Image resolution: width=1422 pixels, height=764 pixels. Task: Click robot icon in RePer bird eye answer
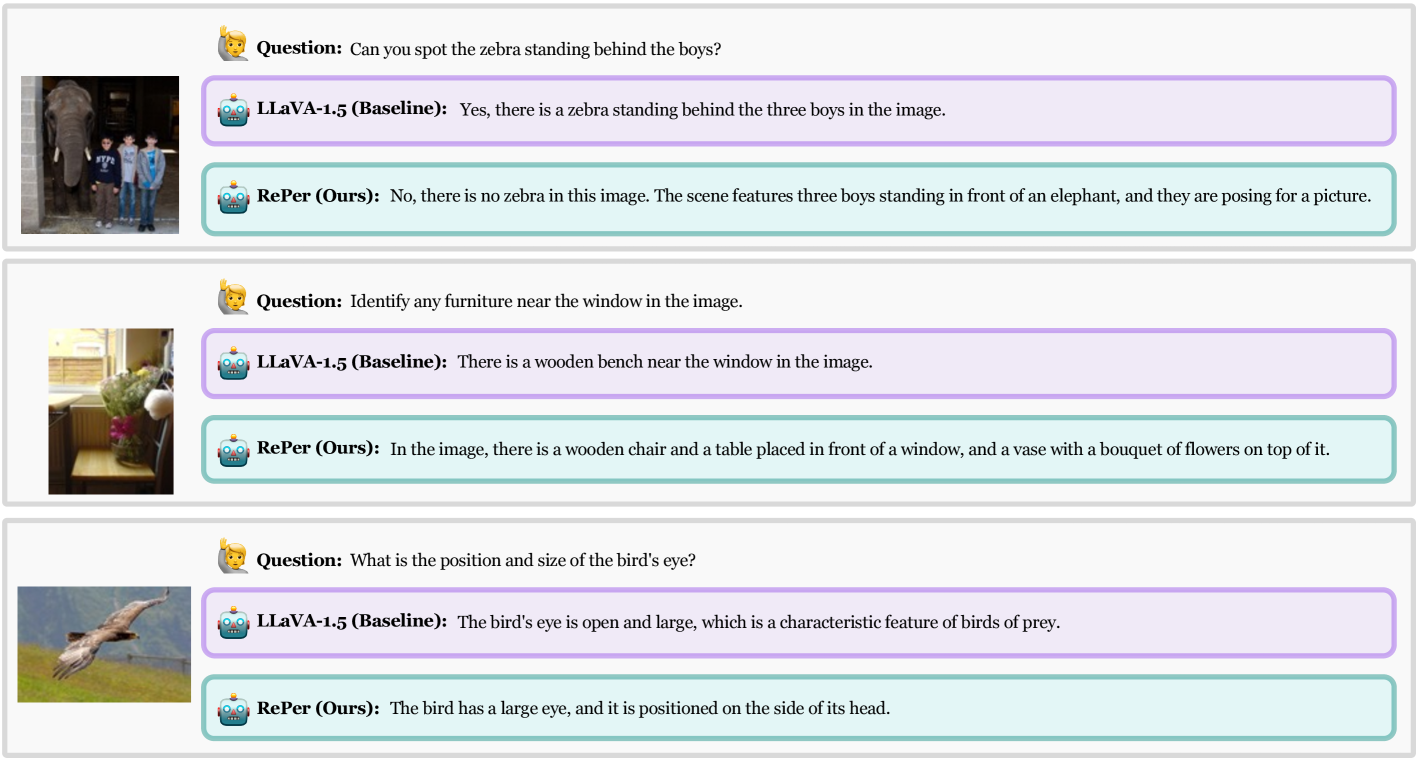coord(234,709)
